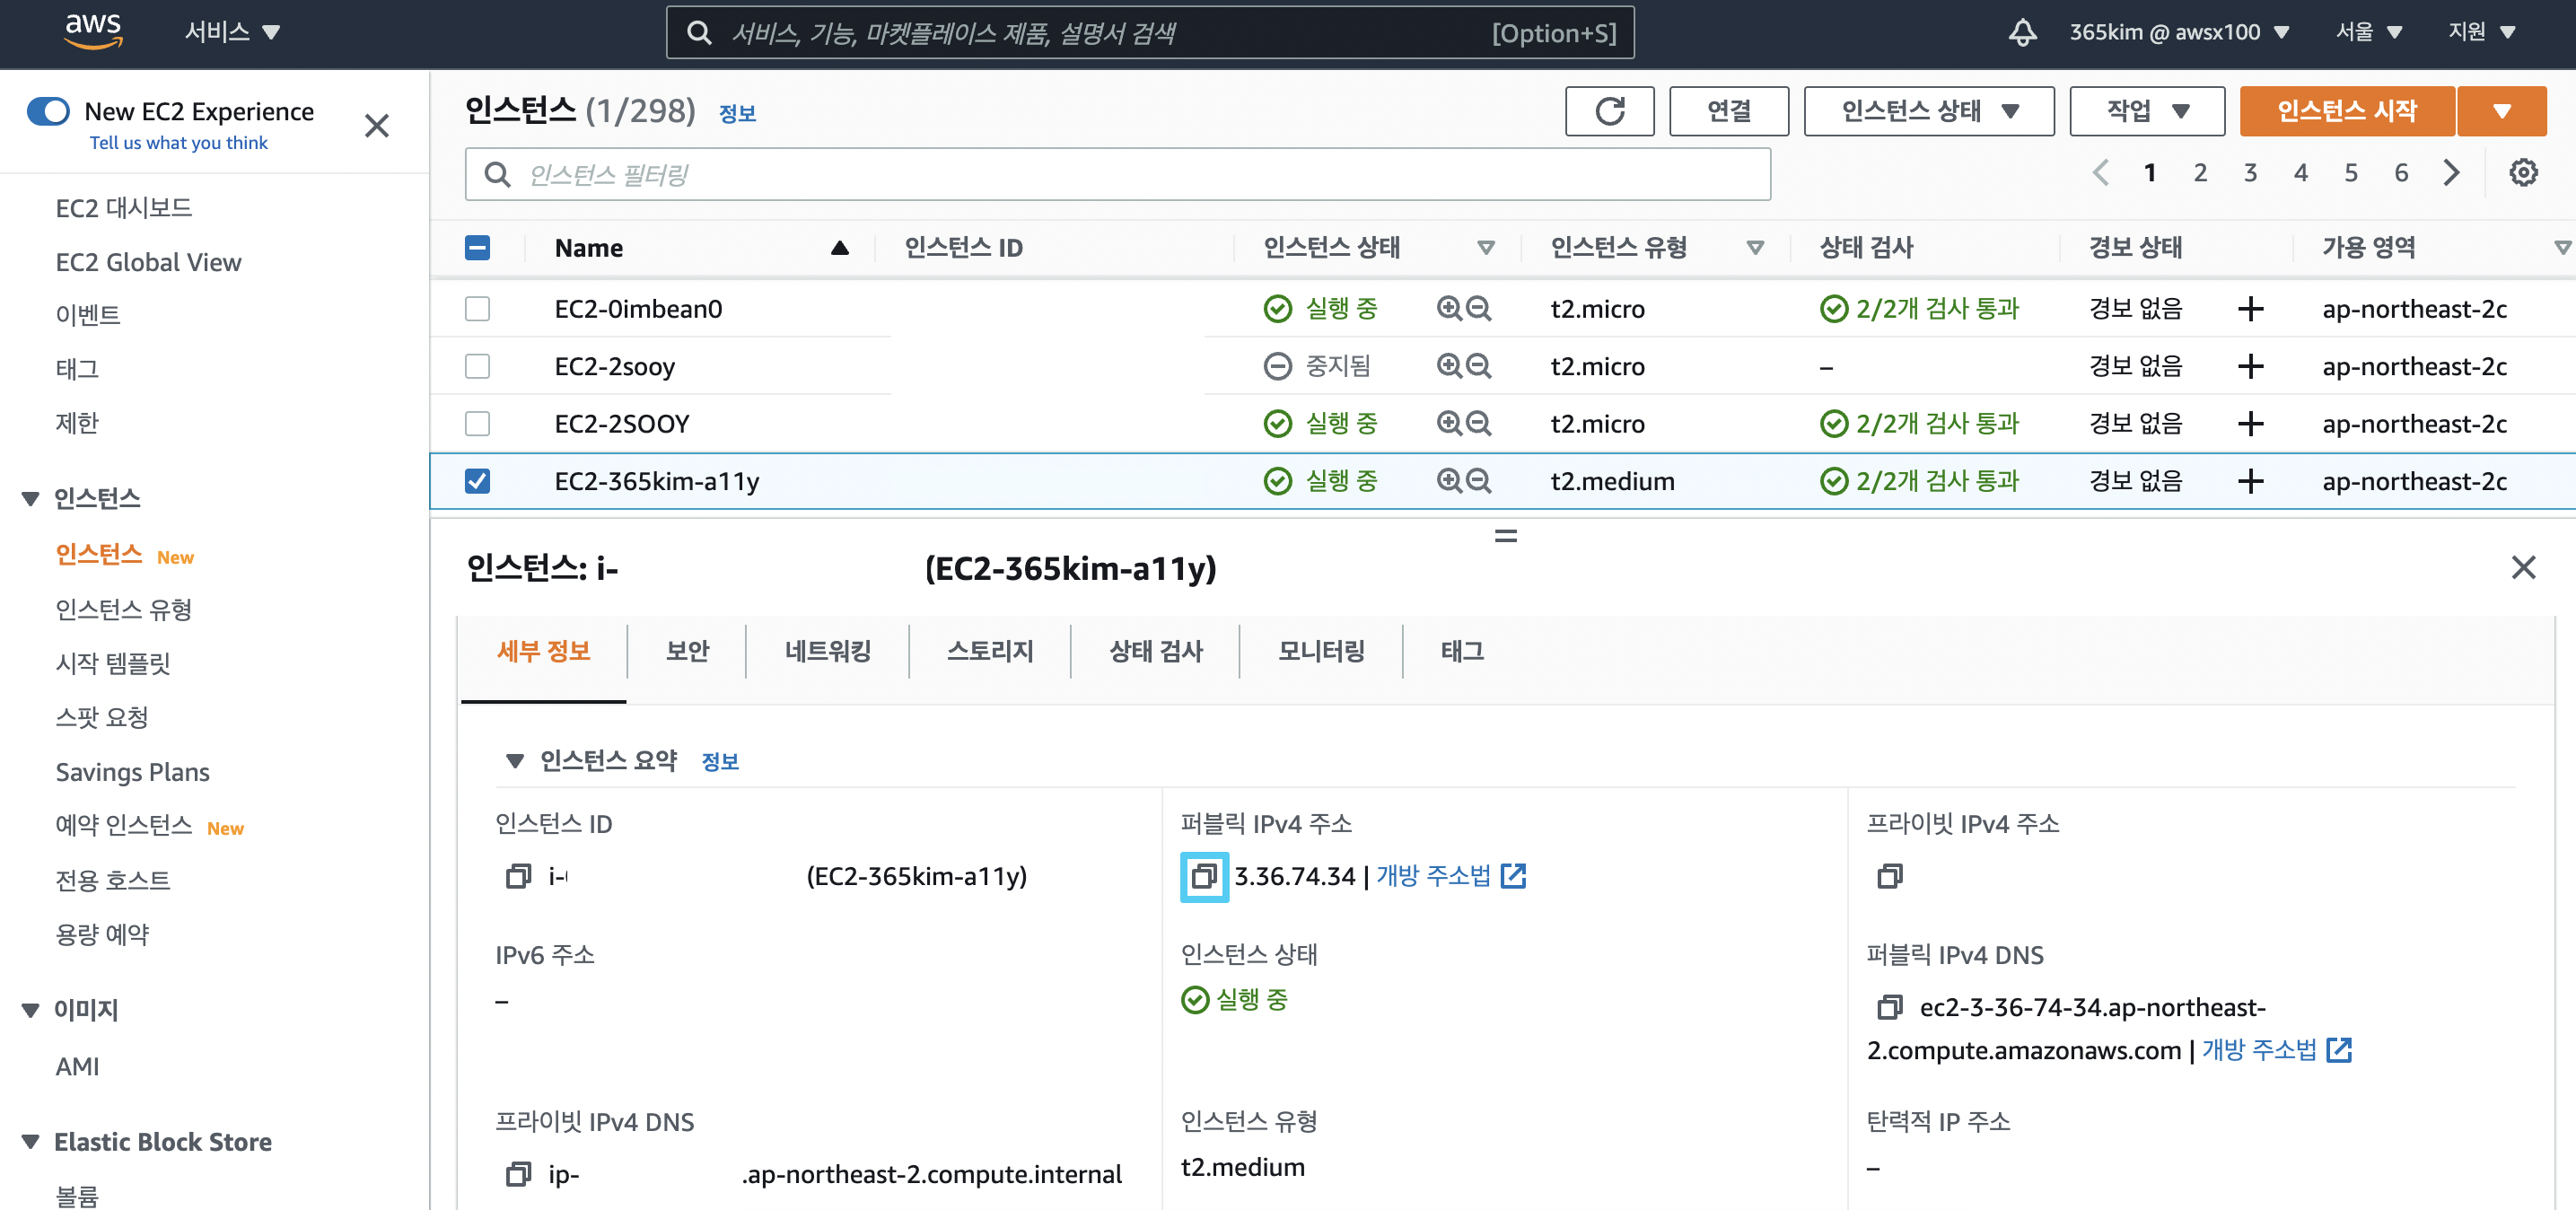This screenshot has height=1210, width=2576.
Task: Filter by 인스턴스 유형 column arrow
Action: 1754,247
